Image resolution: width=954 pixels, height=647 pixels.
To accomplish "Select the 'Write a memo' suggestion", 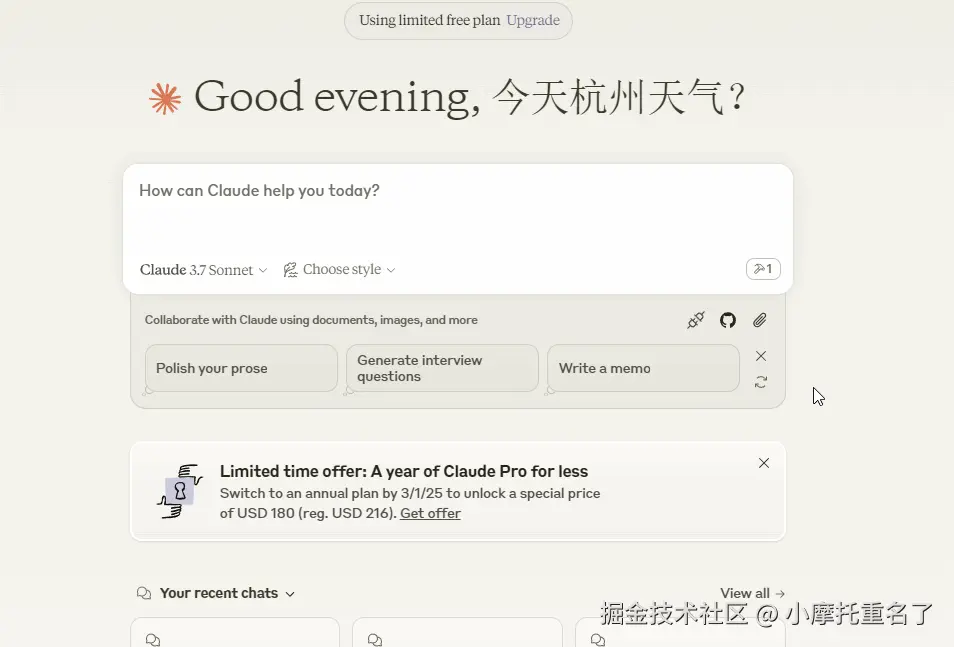I will pos(643,368).
